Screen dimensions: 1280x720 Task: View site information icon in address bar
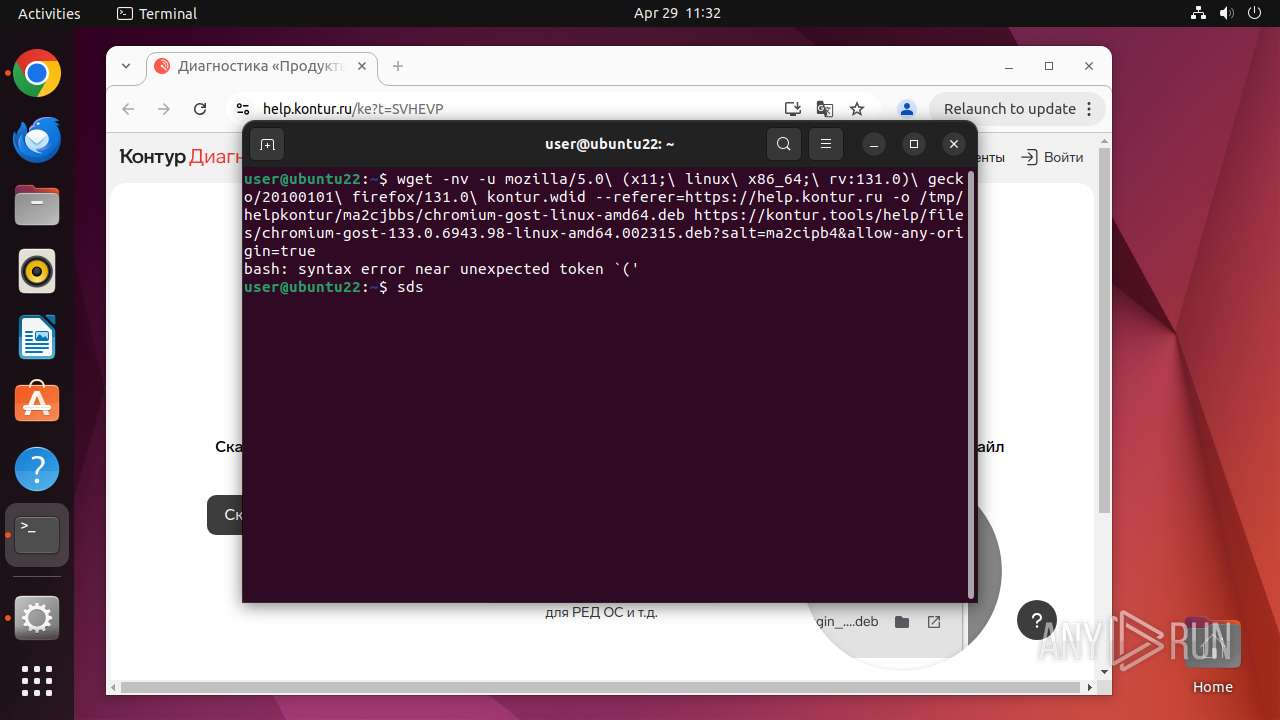coord(241,109)
